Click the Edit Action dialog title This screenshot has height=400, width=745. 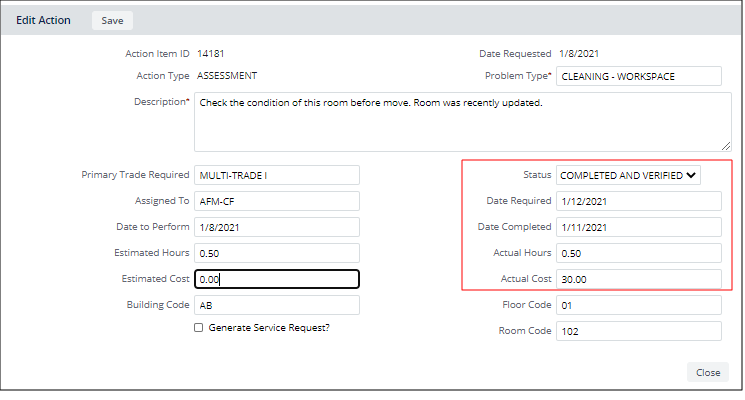coord(43,20)
